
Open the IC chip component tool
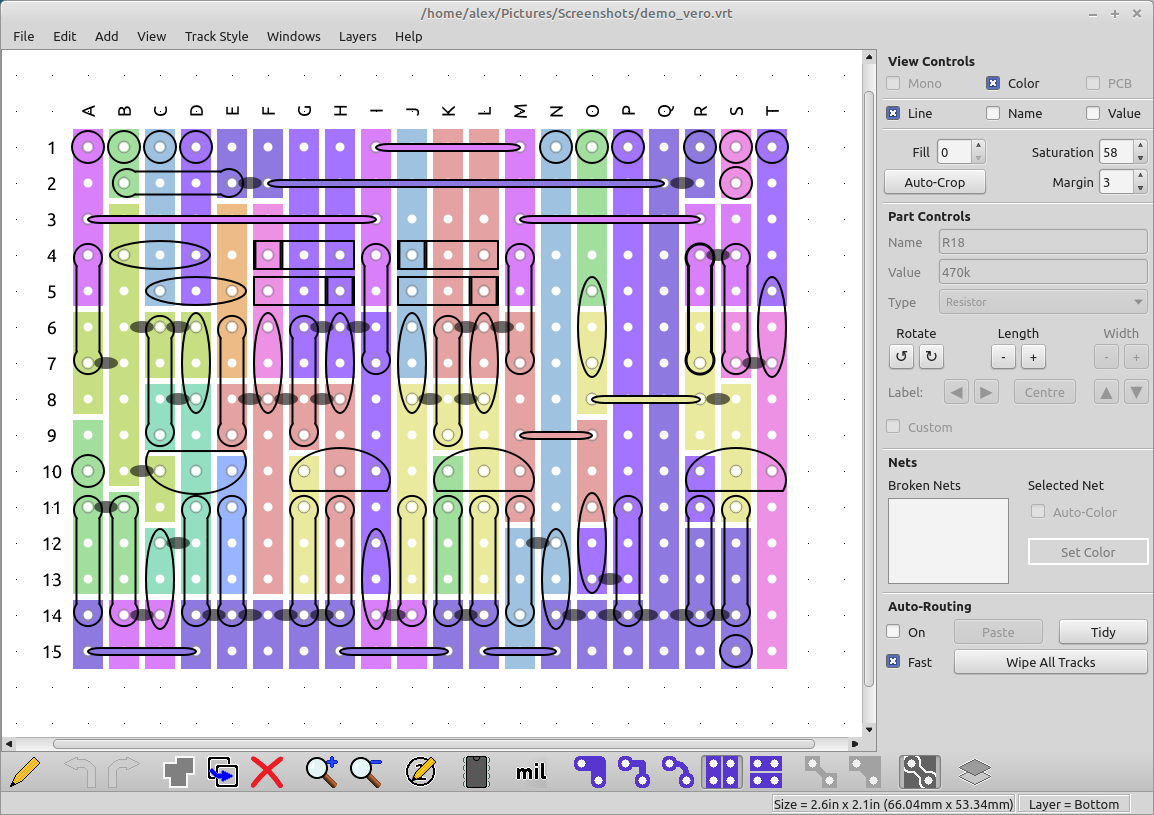(x=477, y=771)
